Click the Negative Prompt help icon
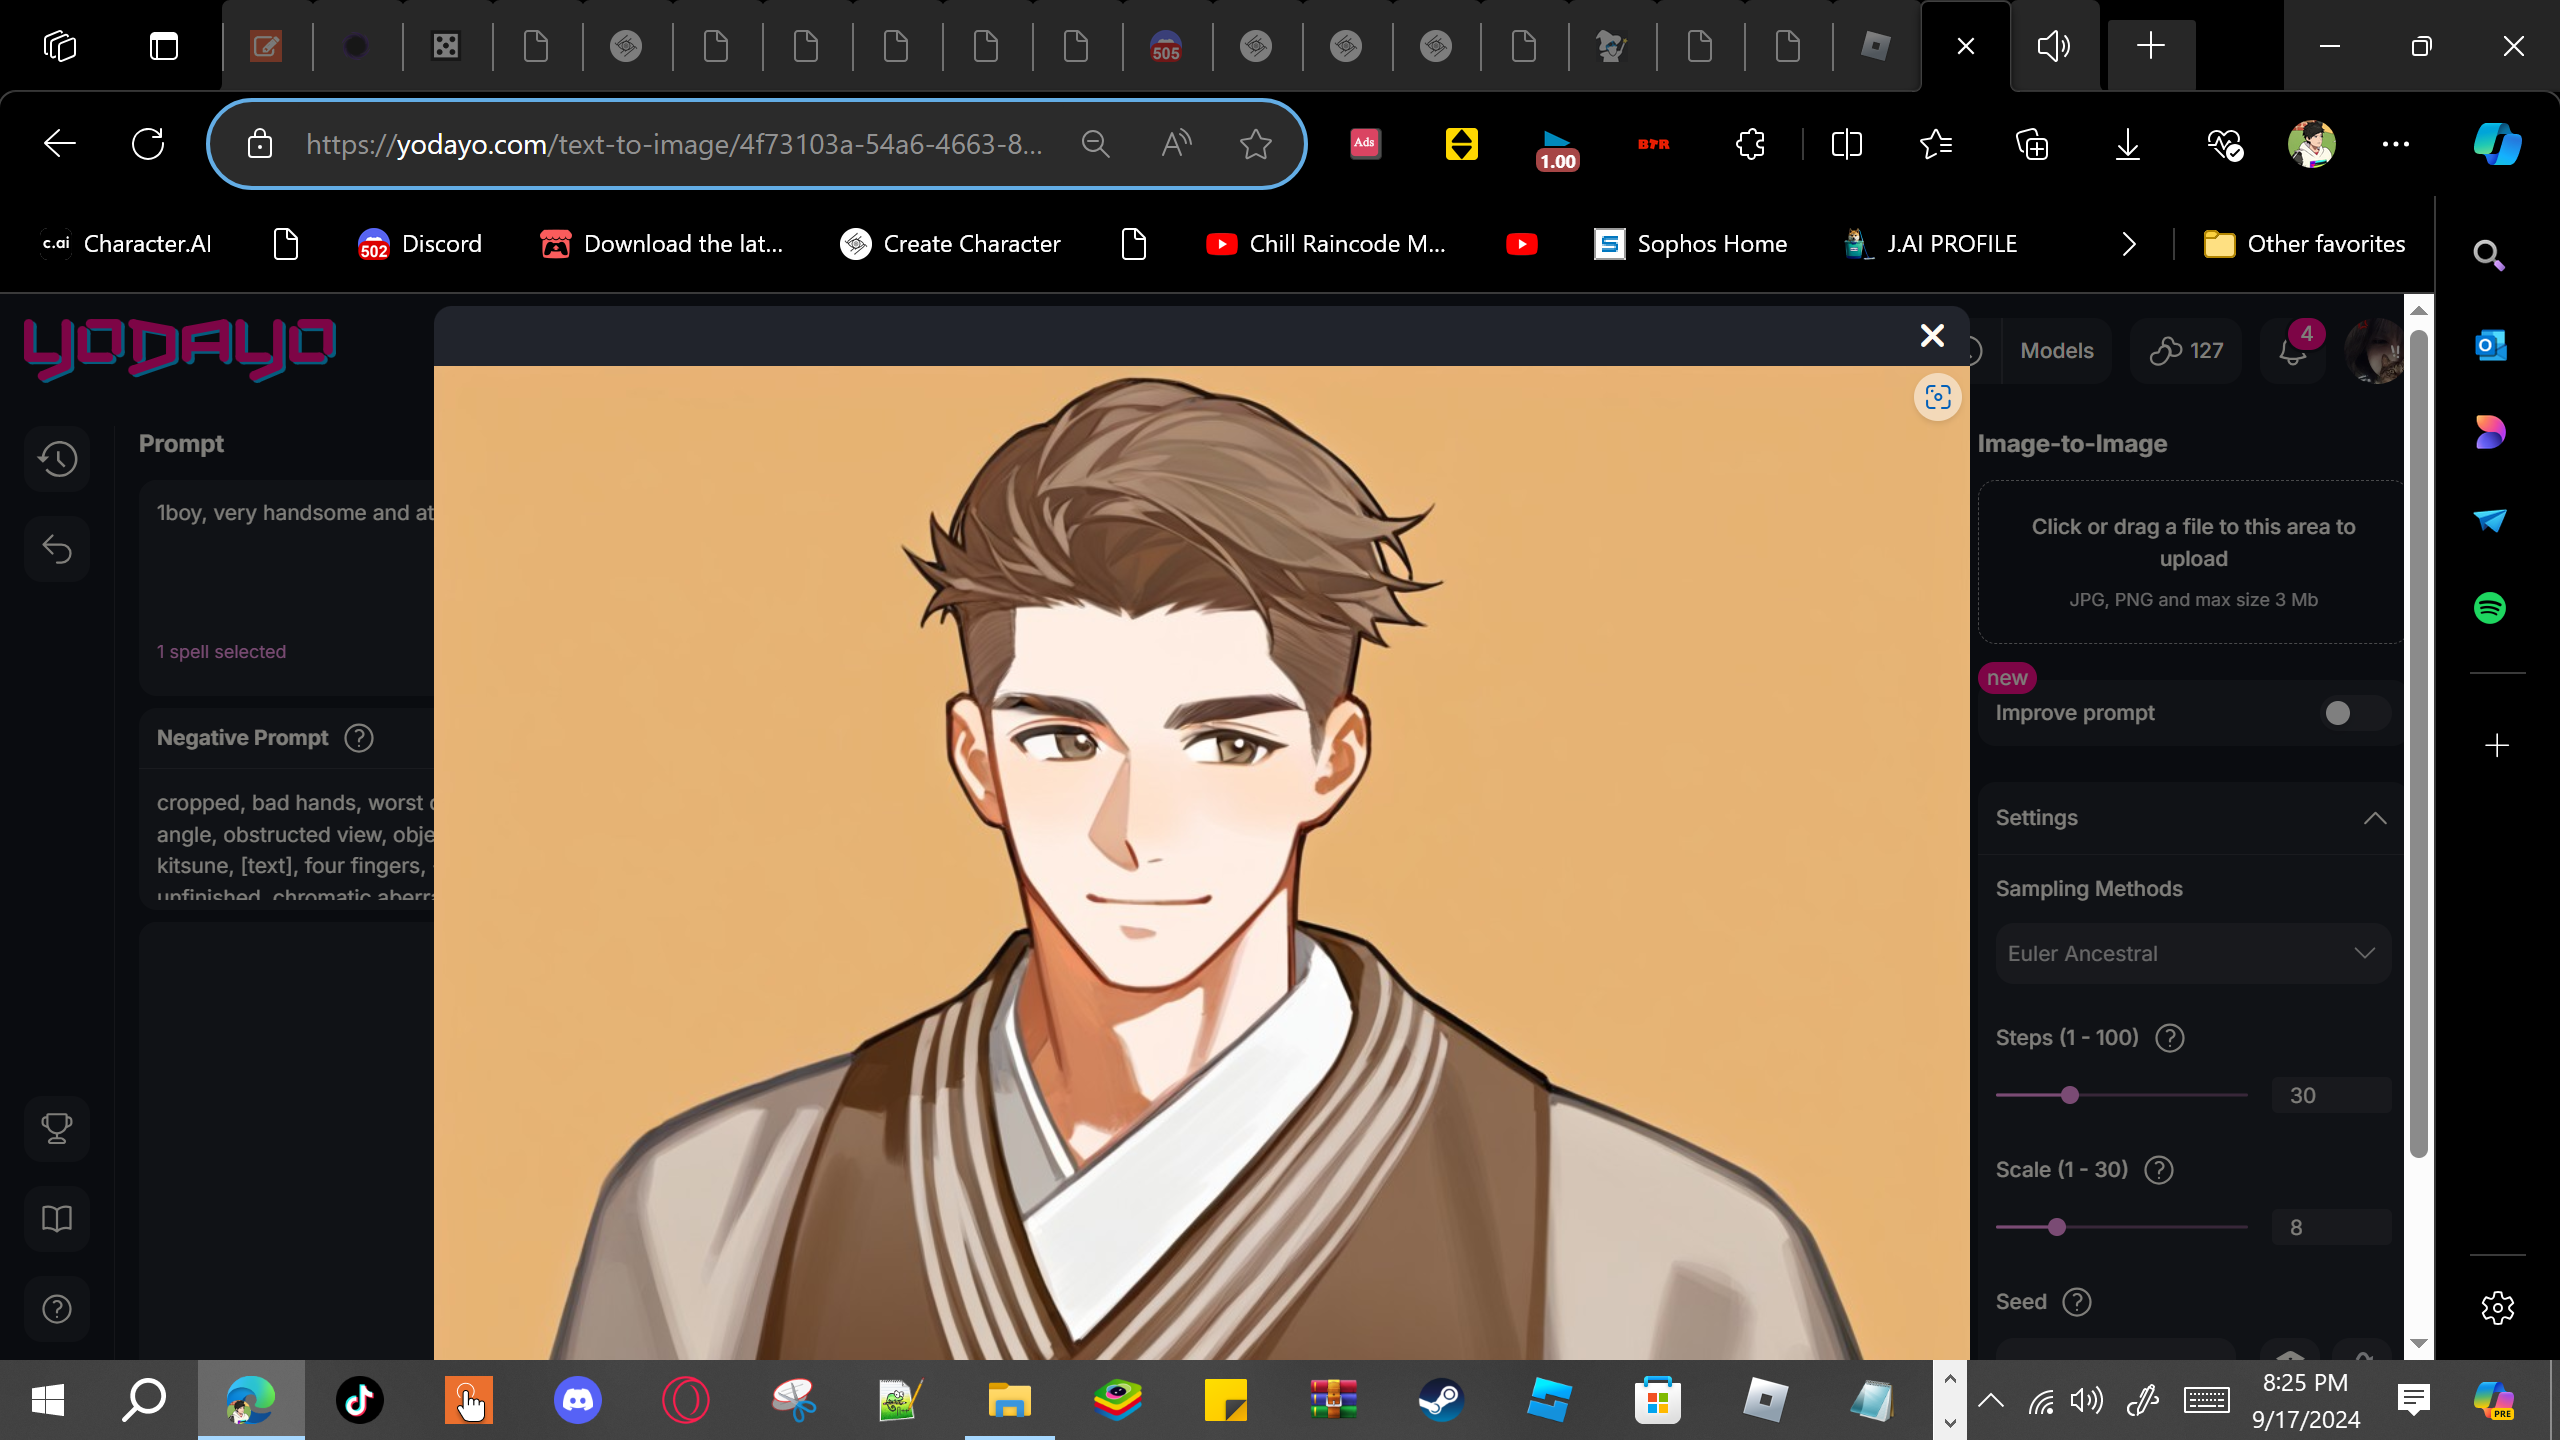The height and width of the screenshot is (1440, 2560). pos(359,738)
